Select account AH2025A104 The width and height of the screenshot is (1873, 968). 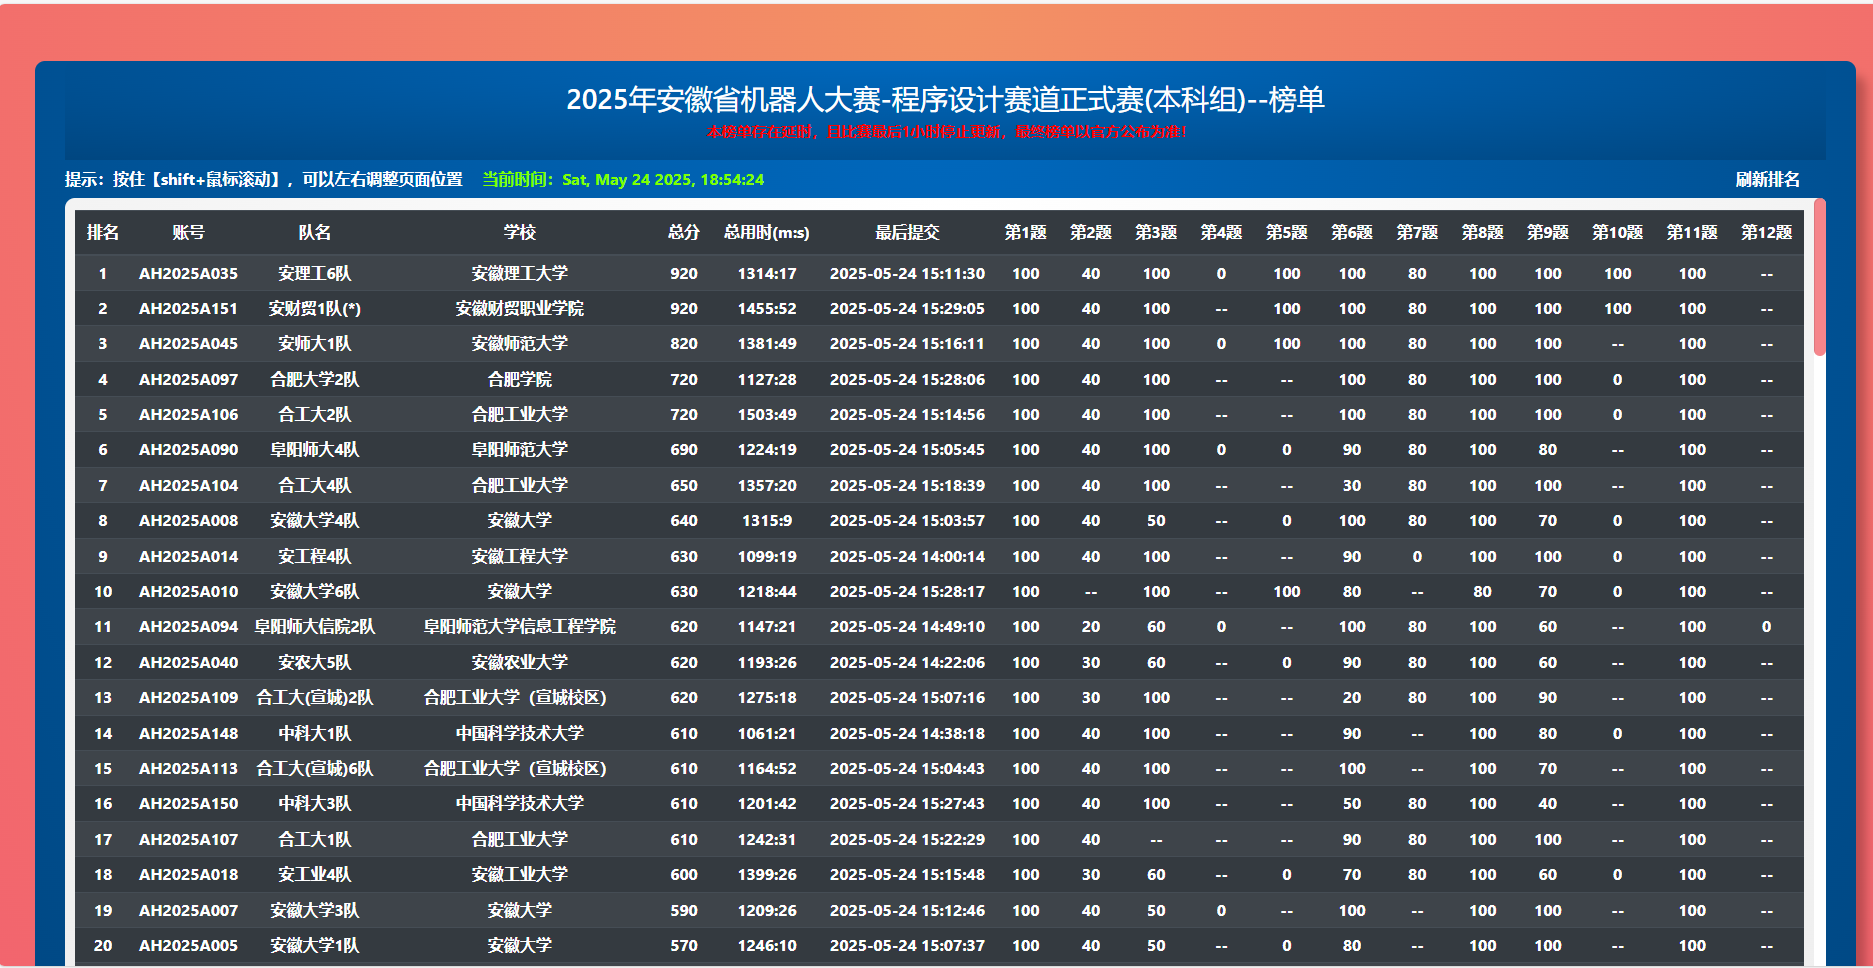click(188, 485)
